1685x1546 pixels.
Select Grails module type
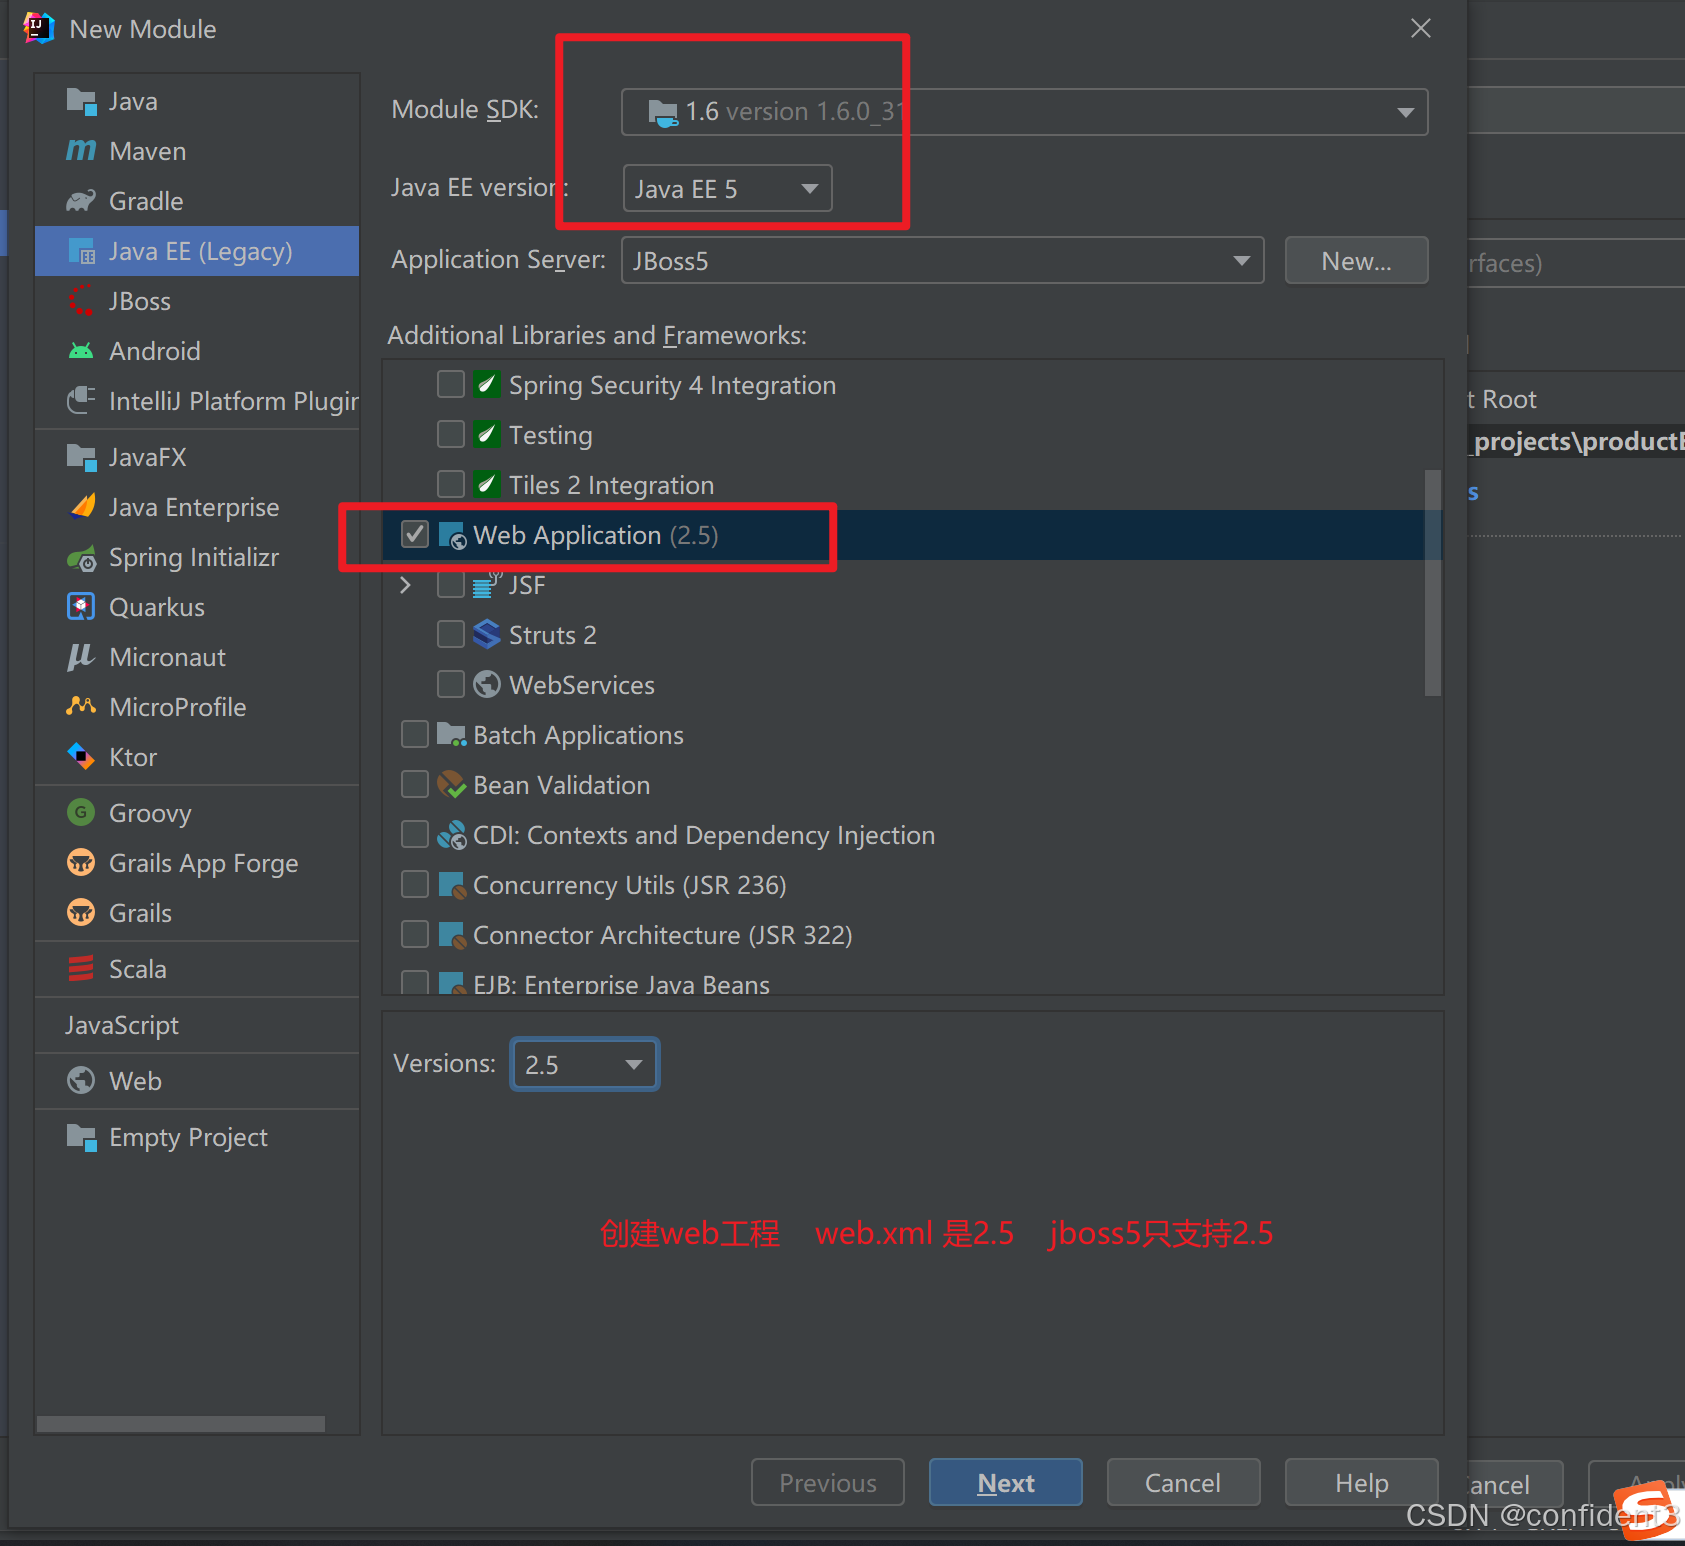click(197, 913)
